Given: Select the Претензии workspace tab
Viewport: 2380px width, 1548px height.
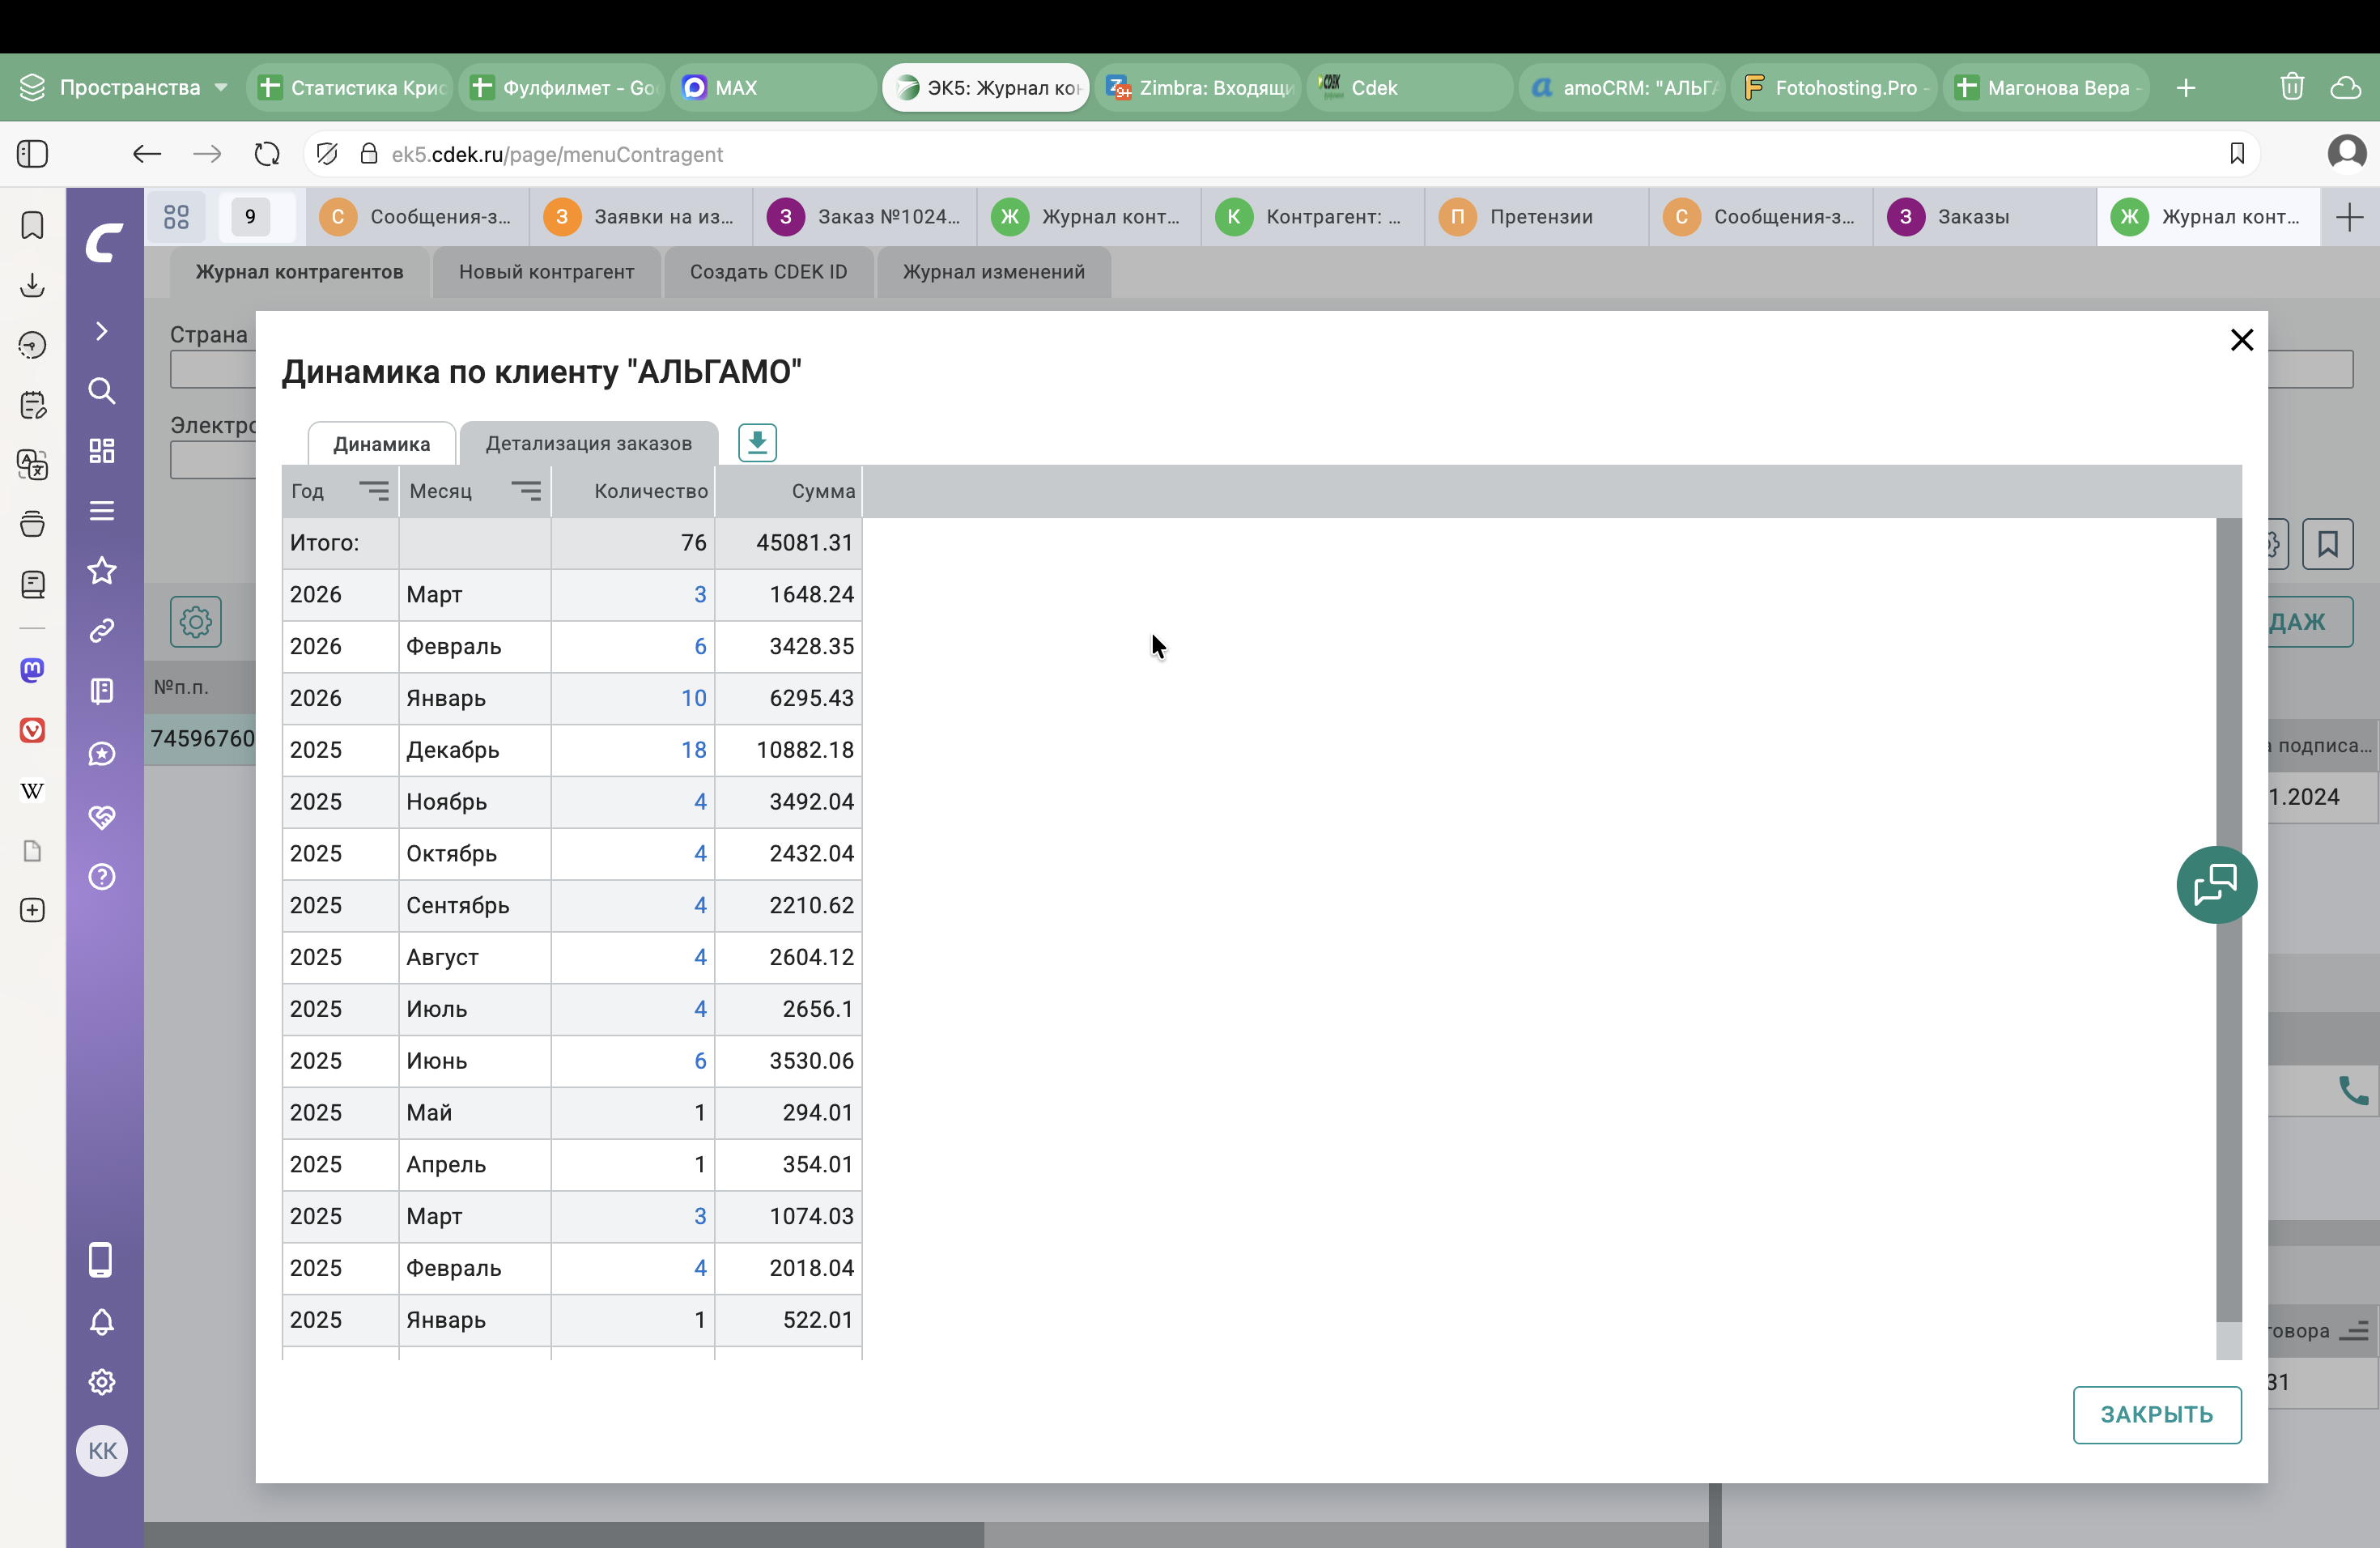Looking at the screenshot, I should (1540, 217).
